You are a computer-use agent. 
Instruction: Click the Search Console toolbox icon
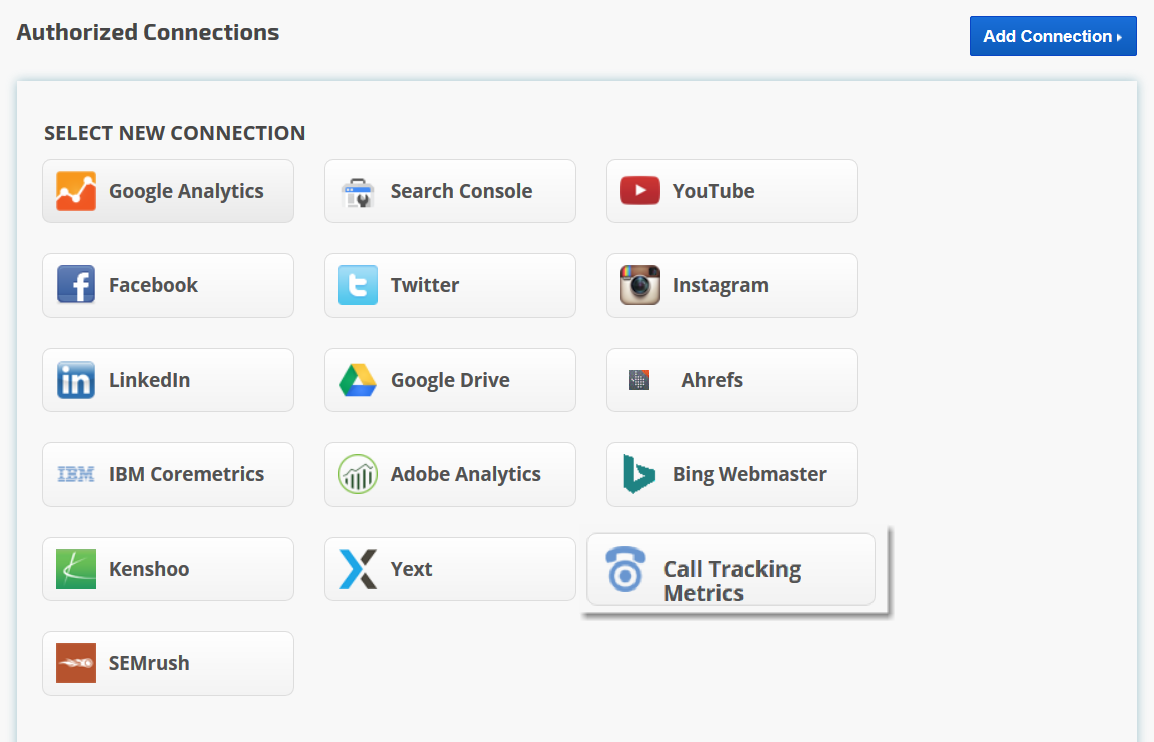[x=357, y=191]
